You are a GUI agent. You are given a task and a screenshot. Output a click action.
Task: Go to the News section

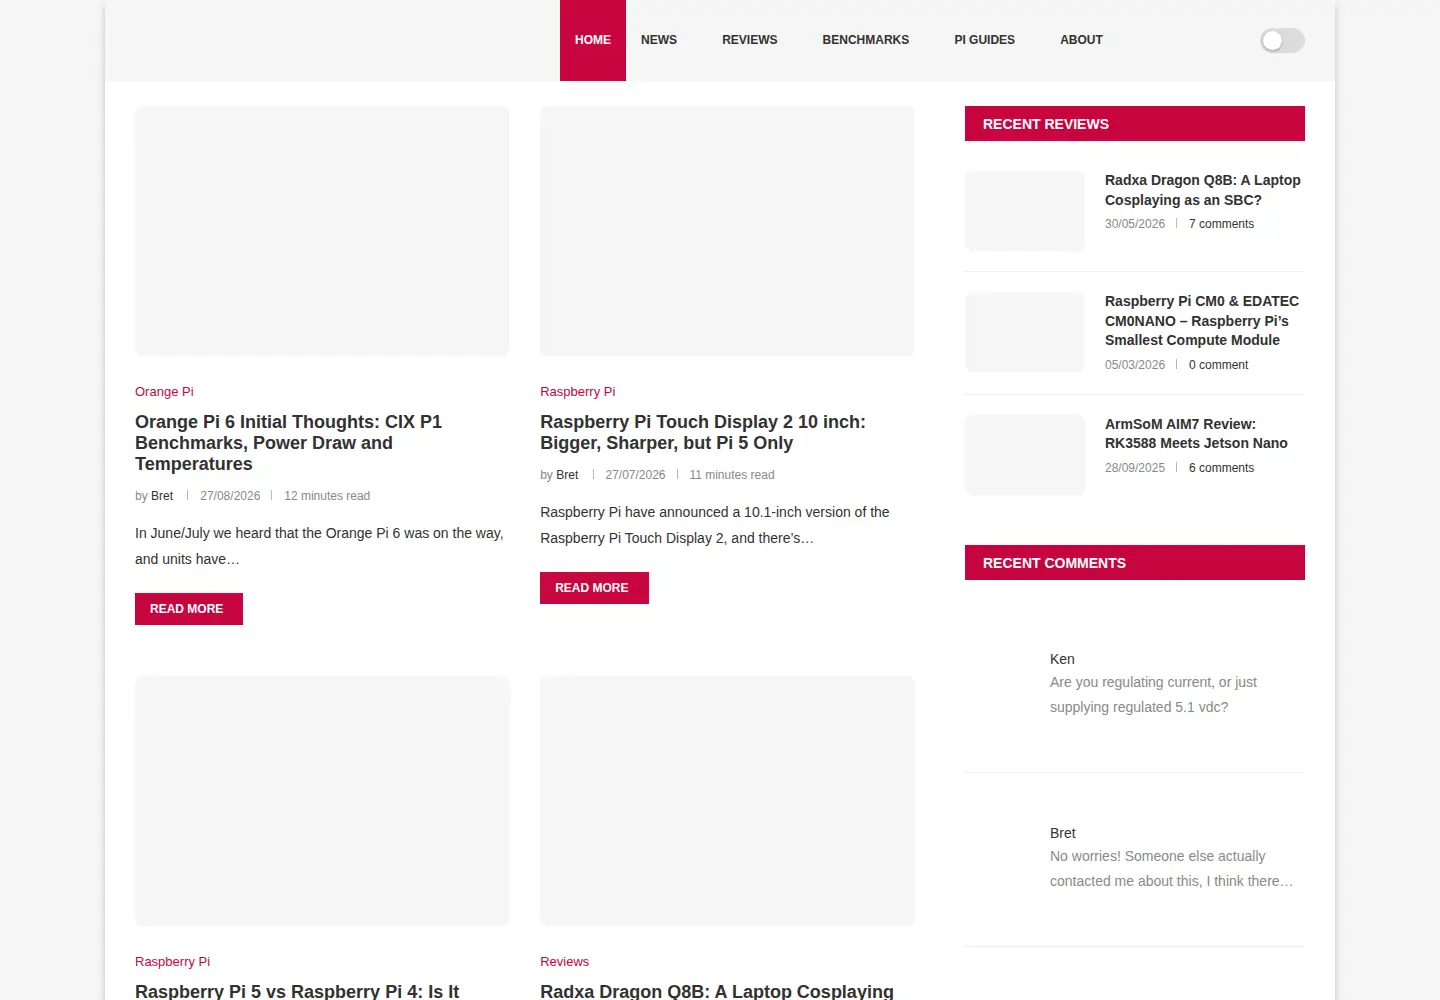point(659,40)
